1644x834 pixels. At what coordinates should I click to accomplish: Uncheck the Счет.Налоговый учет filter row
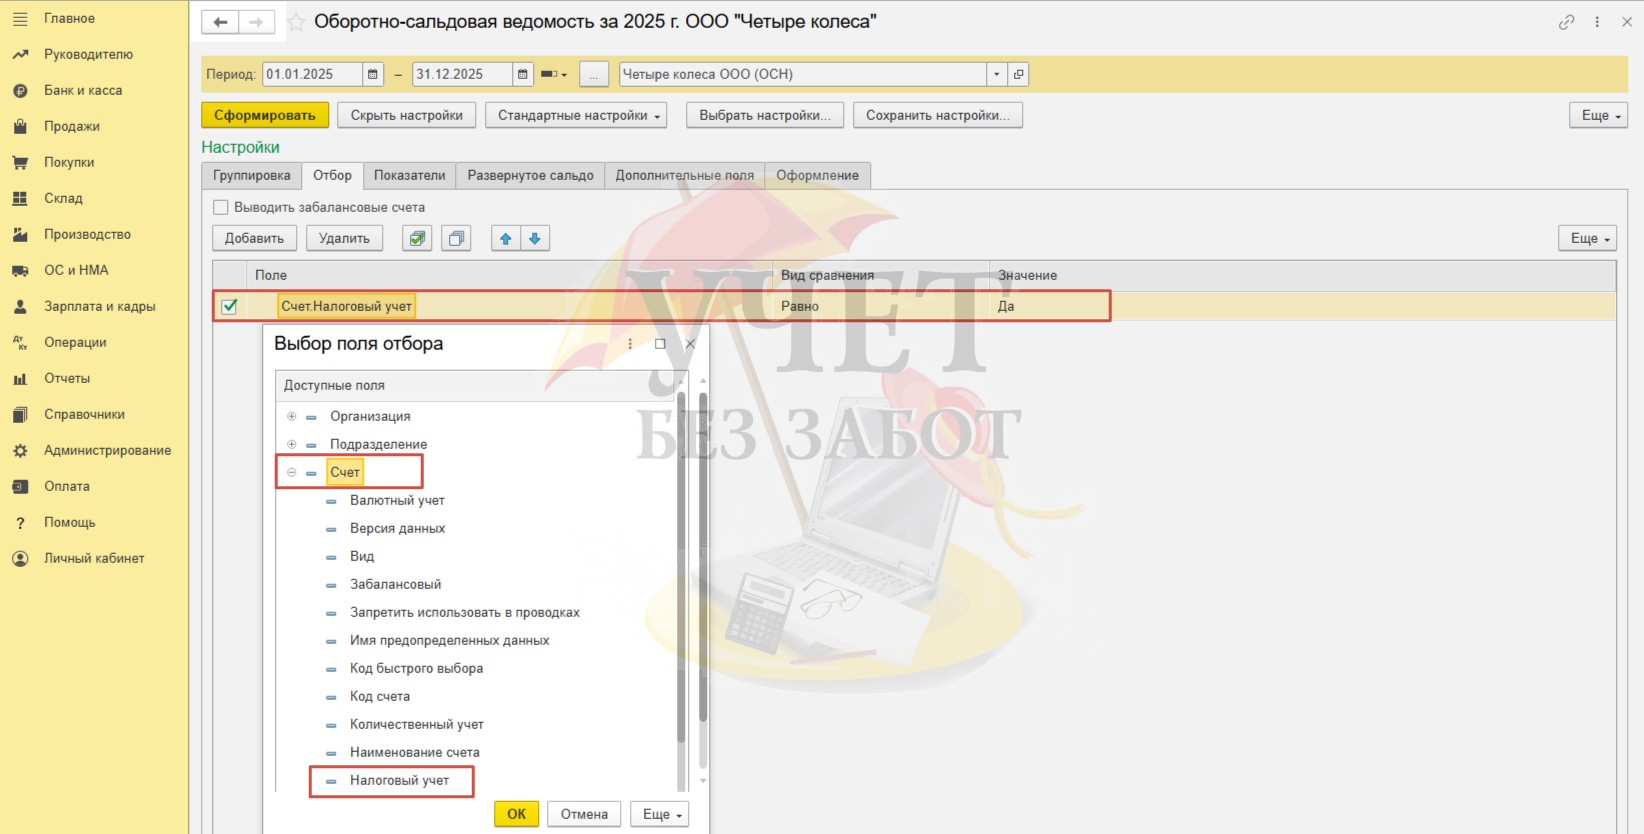(x=229, y=306)
